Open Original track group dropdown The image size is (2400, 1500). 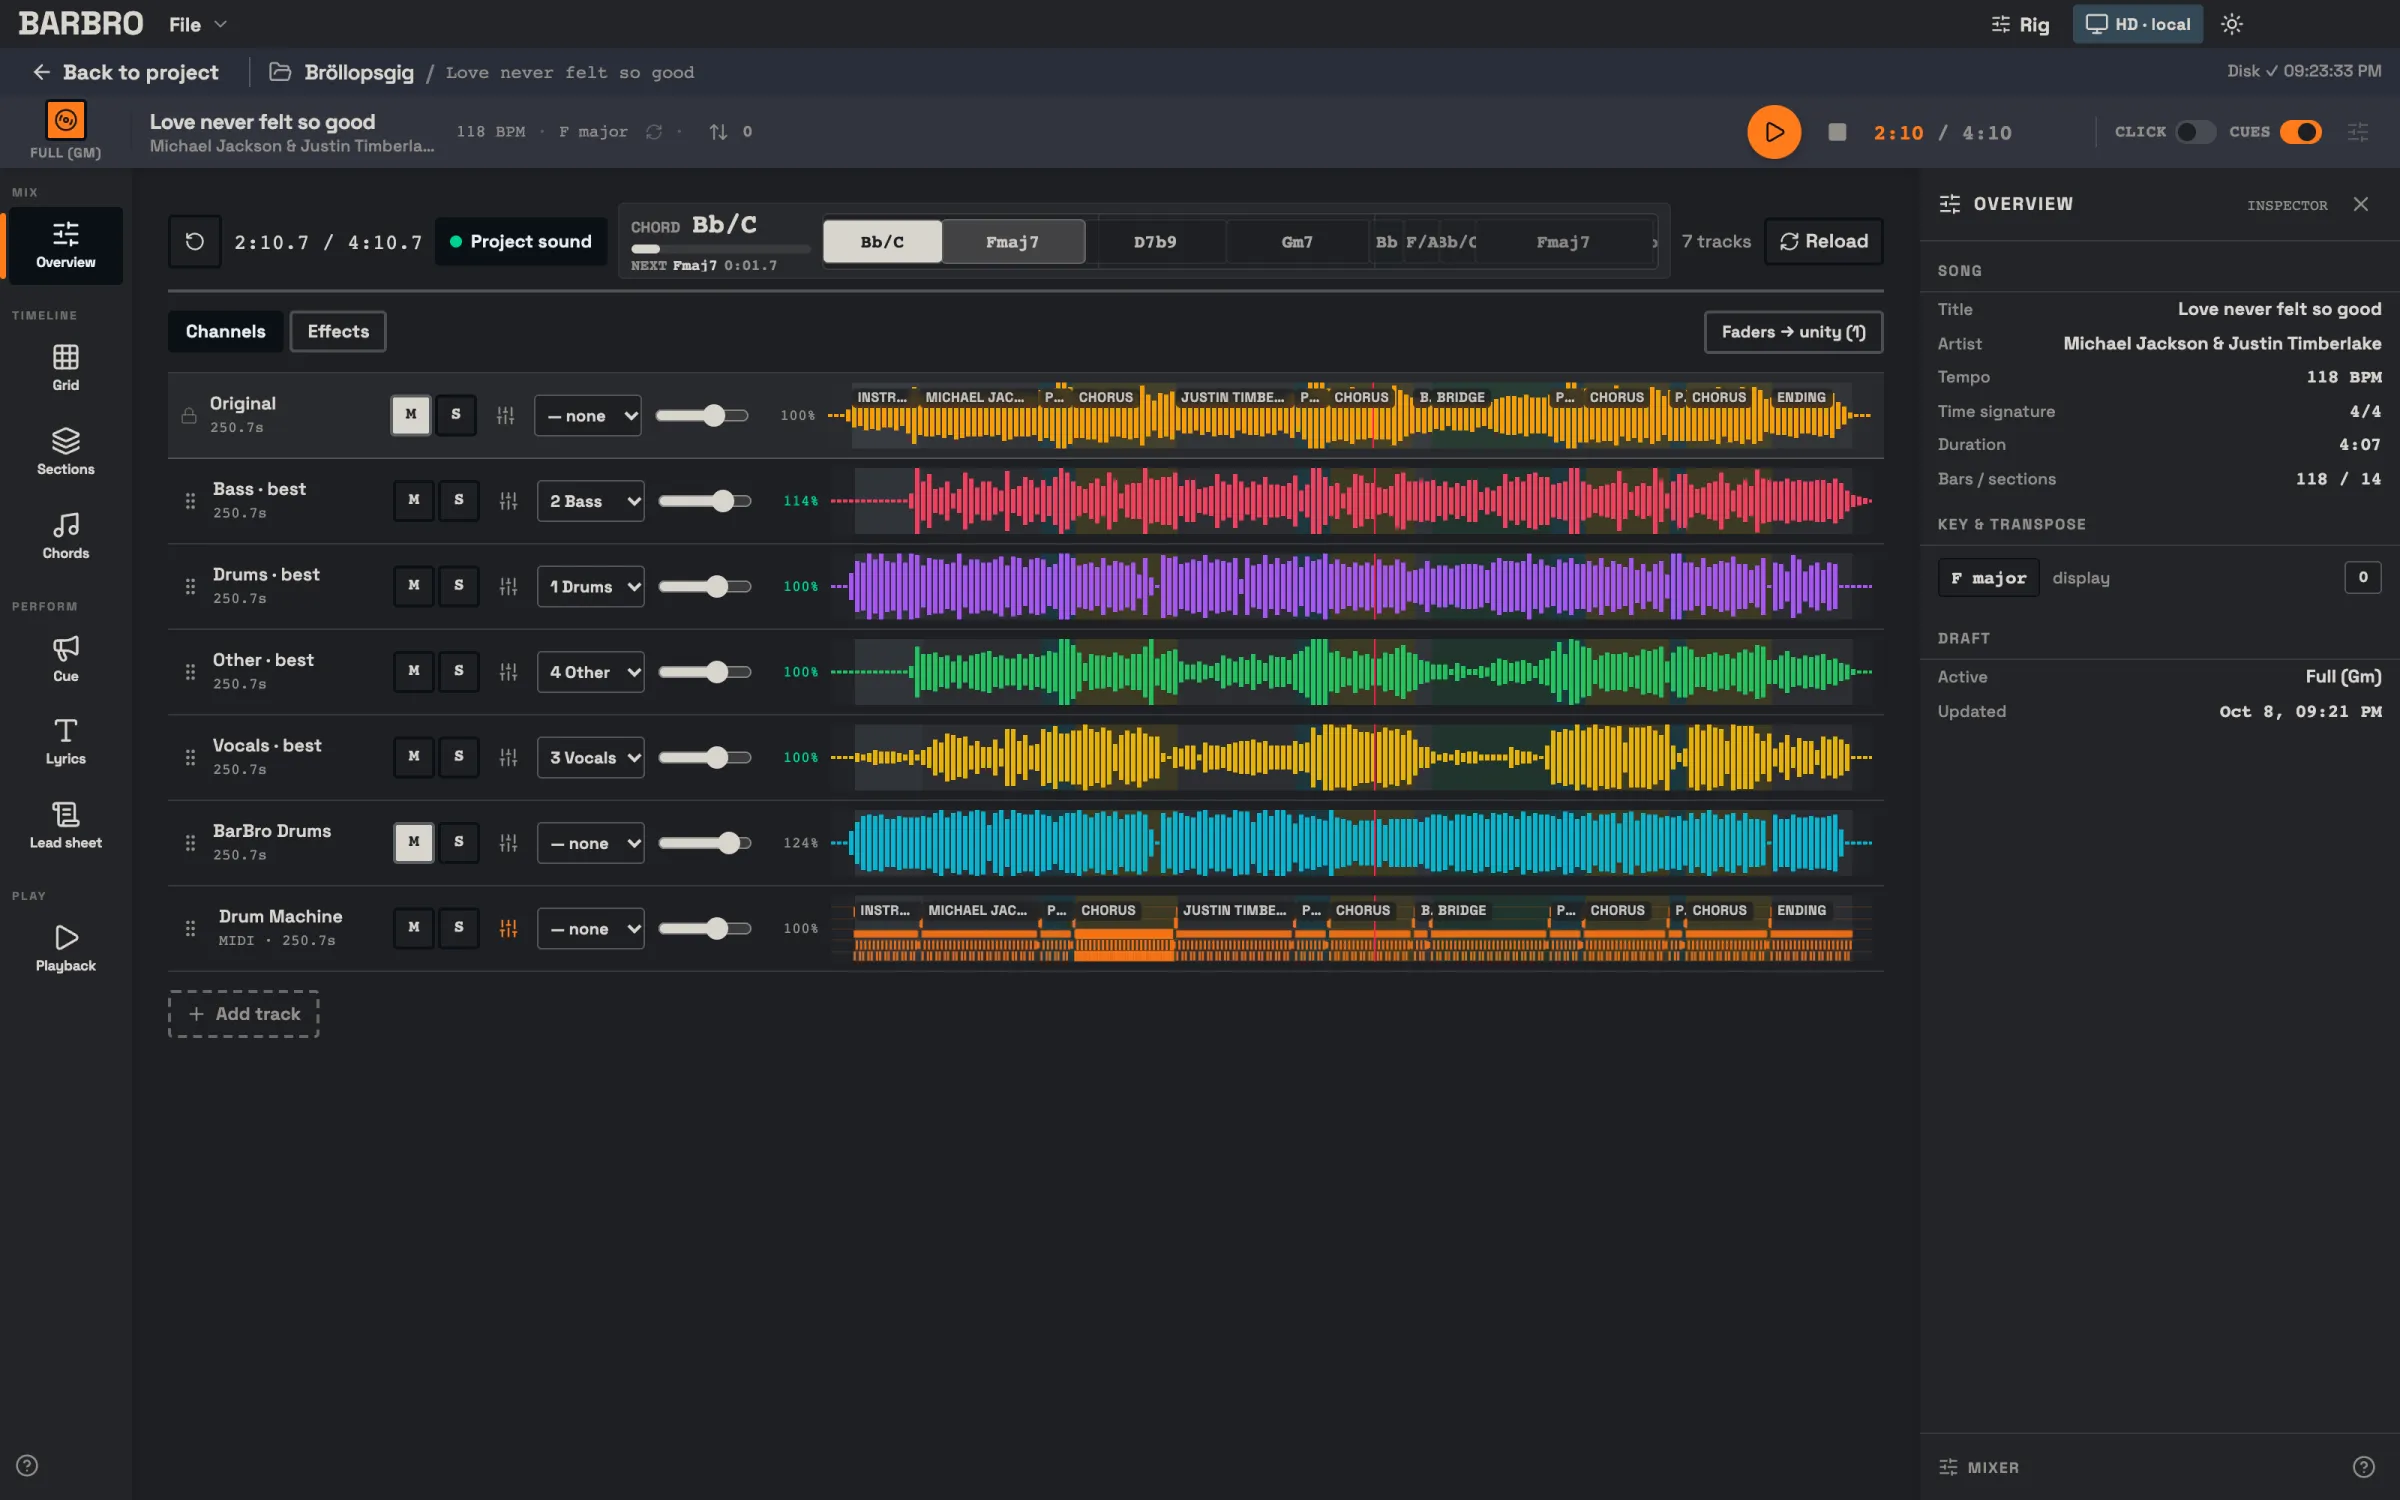point(588,415)
